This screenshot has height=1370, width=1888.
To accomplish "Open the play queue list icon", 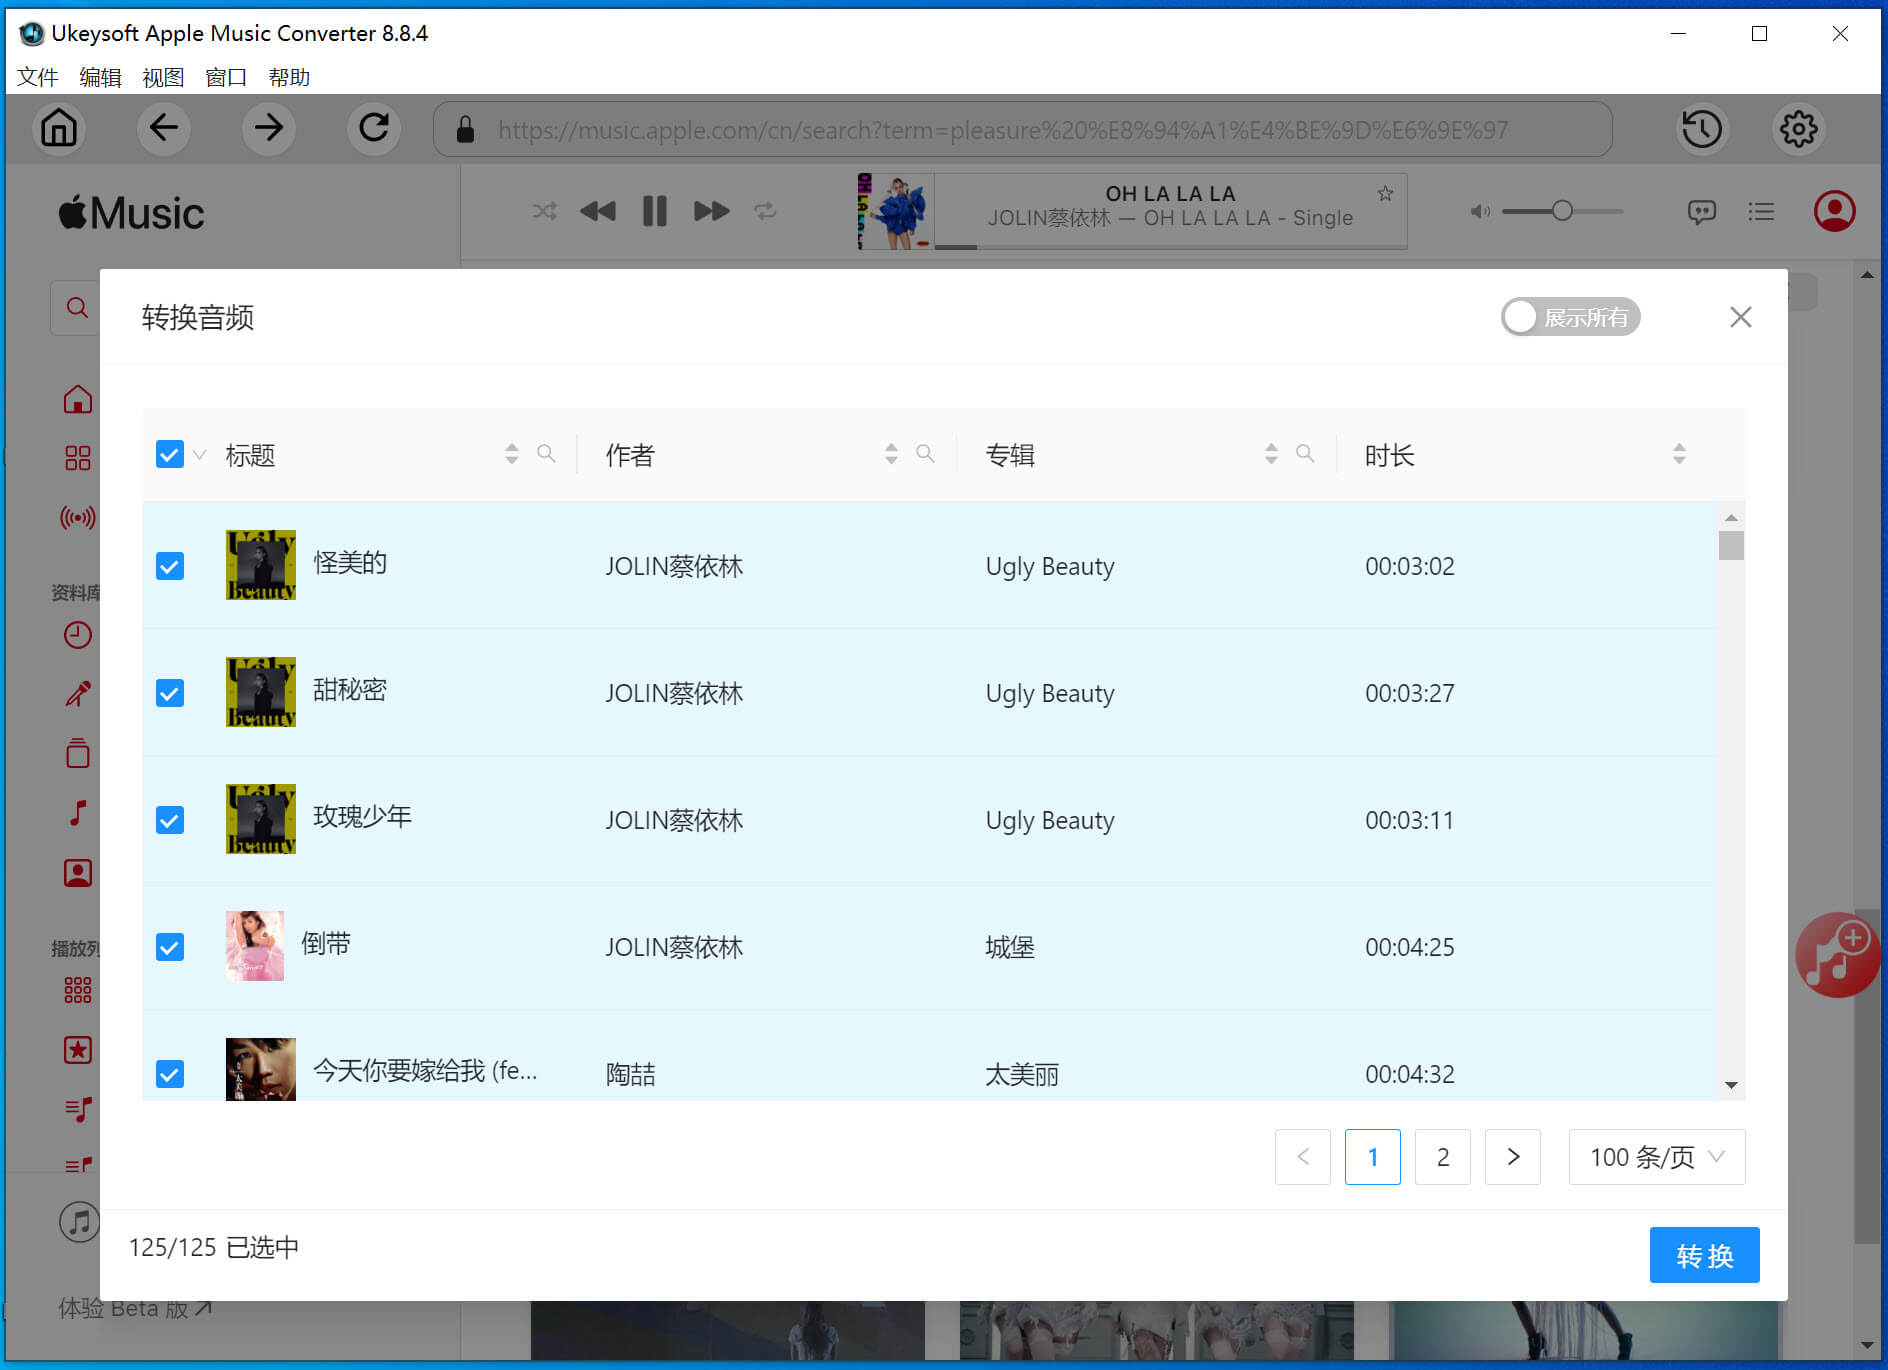I will tap(1761, 211).
